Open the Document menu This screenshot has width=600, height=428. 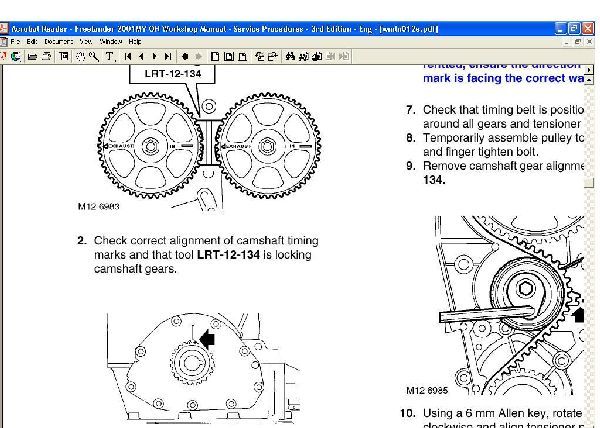click(59, 41)
